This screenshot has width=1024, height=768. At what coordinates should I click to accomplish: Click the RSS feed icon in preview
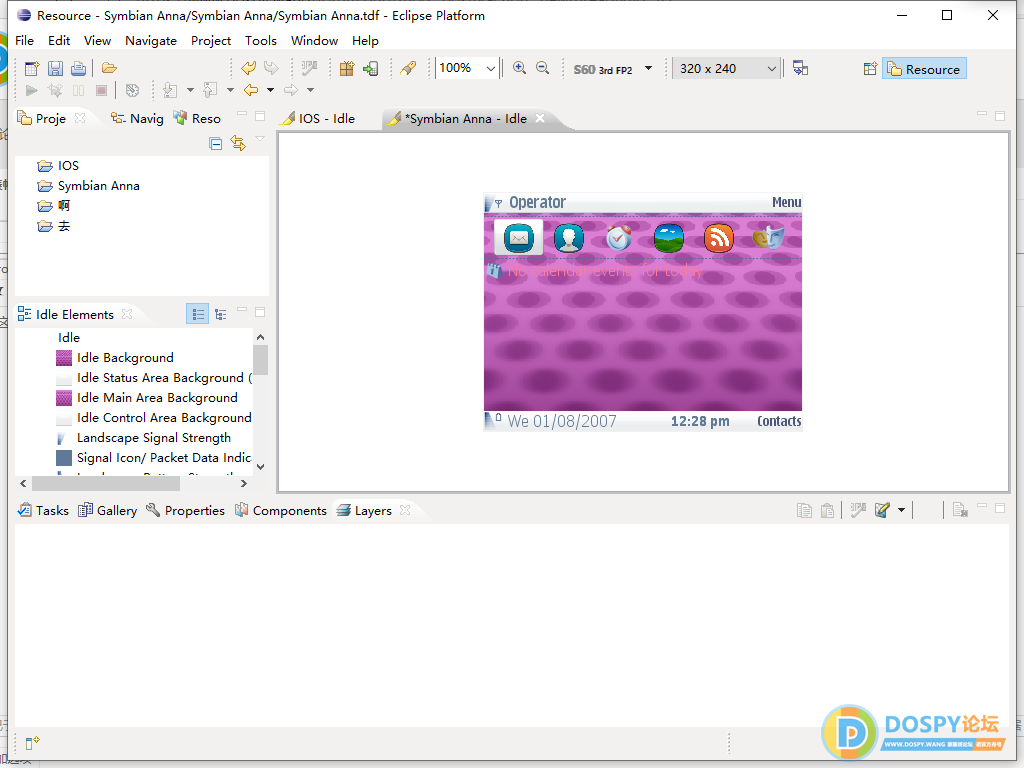pos(718,238)
